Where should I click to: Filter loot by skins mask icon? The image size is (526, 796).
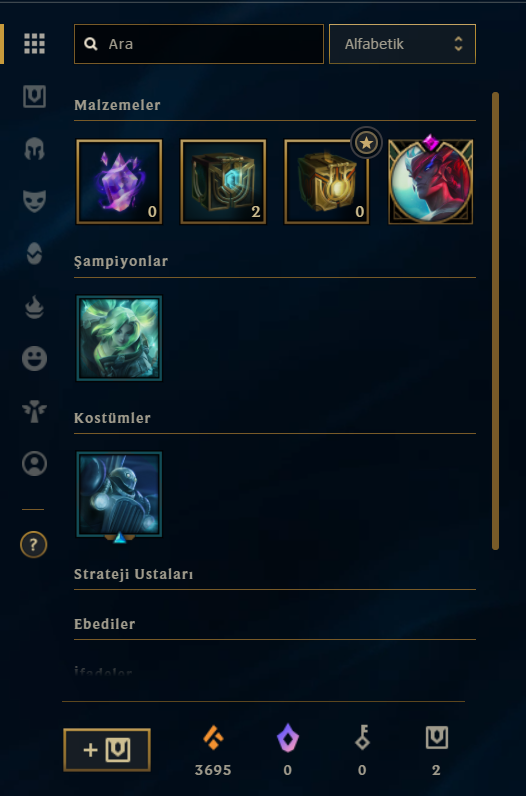(35, 201)
